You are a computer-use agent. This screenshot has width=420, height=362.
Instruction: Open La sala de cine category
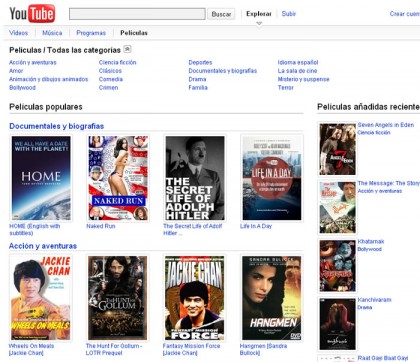297,71
